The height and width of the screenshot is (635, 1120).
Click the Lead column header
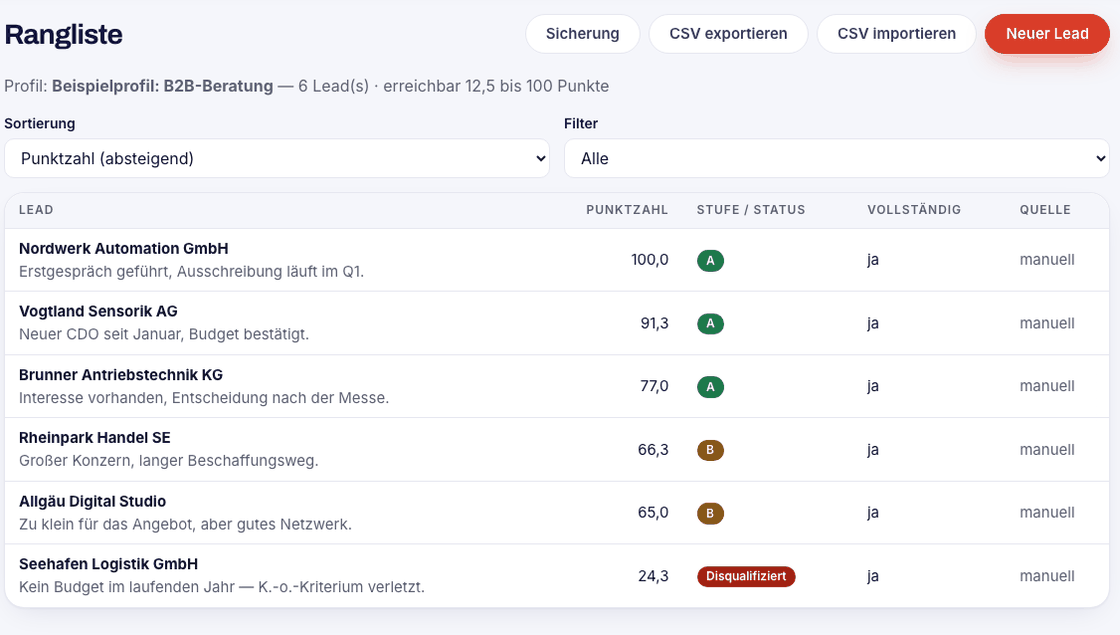coord(36,210)
